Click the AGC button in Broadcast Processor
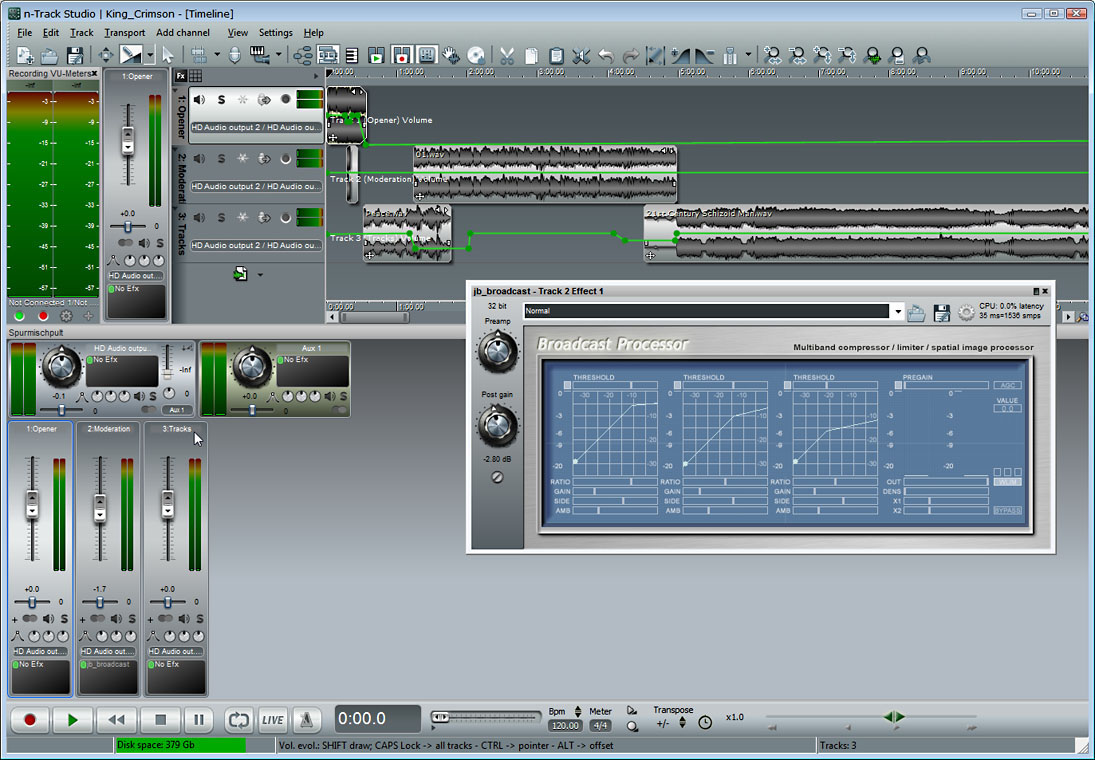 coord(1007,385)
